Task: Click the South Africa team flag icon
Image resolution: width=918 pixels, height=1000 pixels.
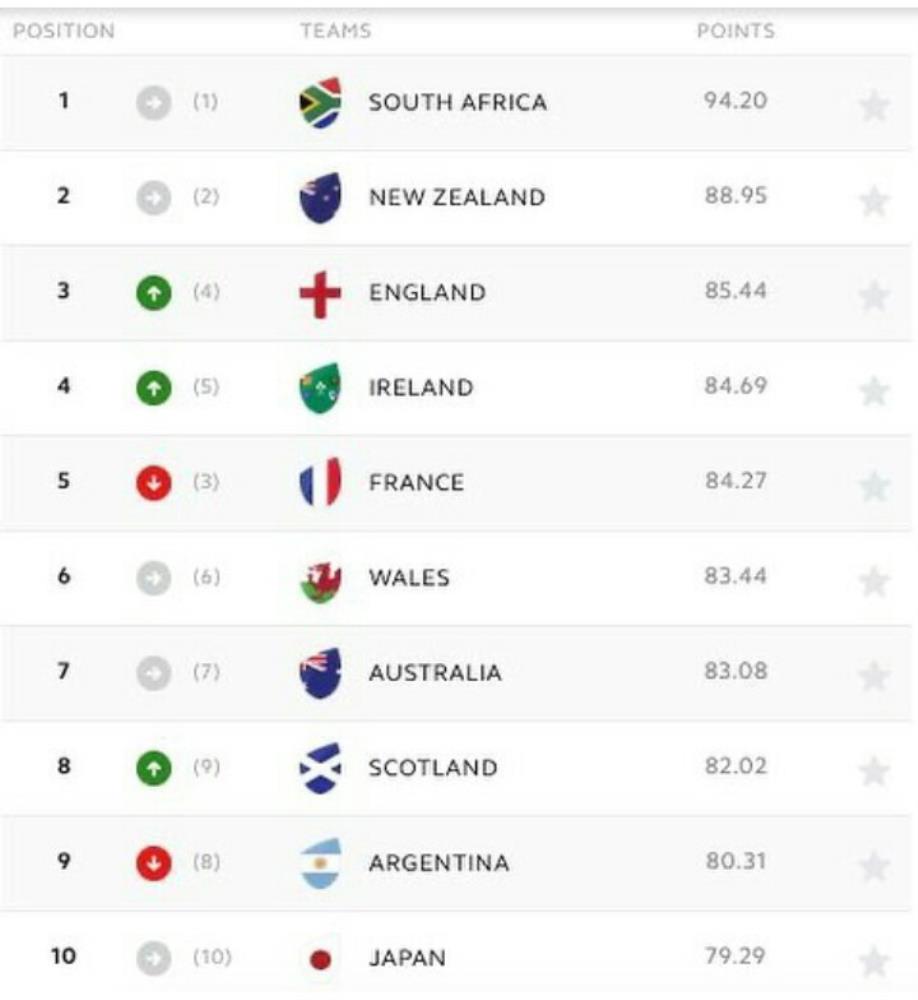Action: [x=320, y=103]
